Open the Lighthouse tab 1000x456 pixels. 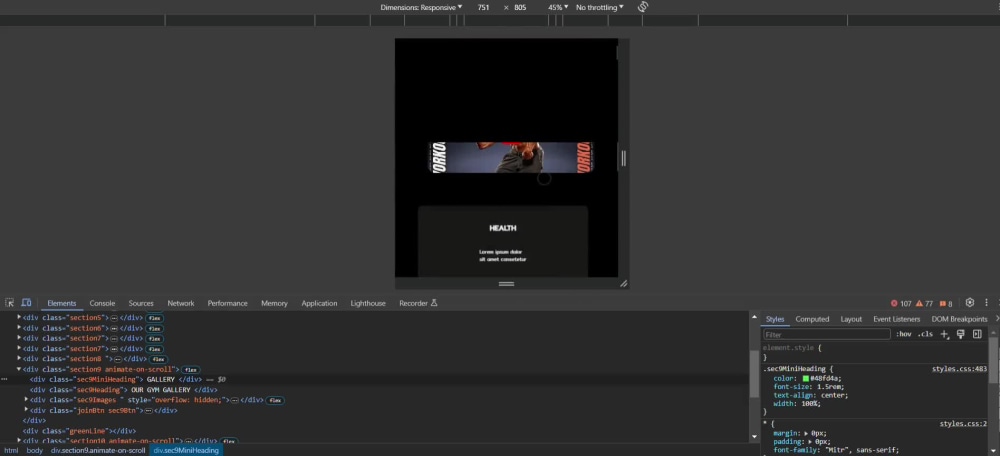click(368, 304)
